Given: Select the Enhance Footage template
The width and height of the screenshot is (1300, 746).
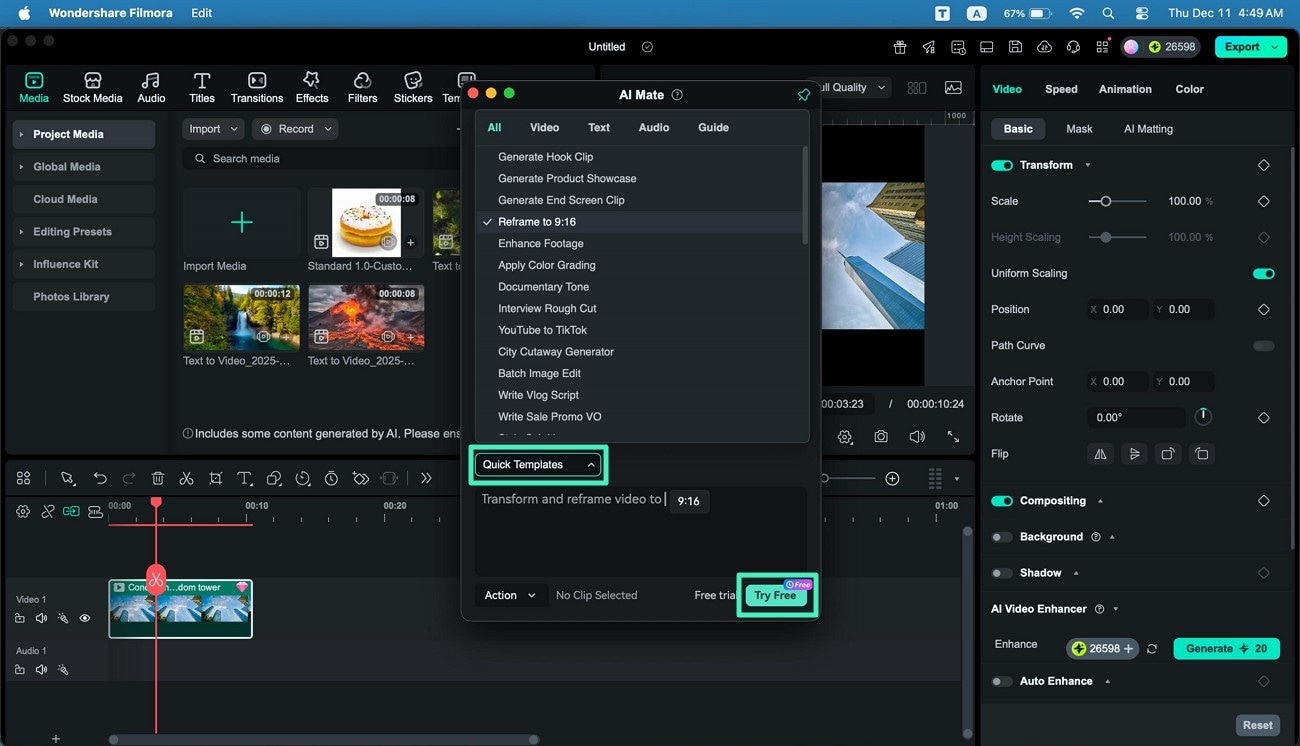Looking at the screenshot, I should pos(540,244).
